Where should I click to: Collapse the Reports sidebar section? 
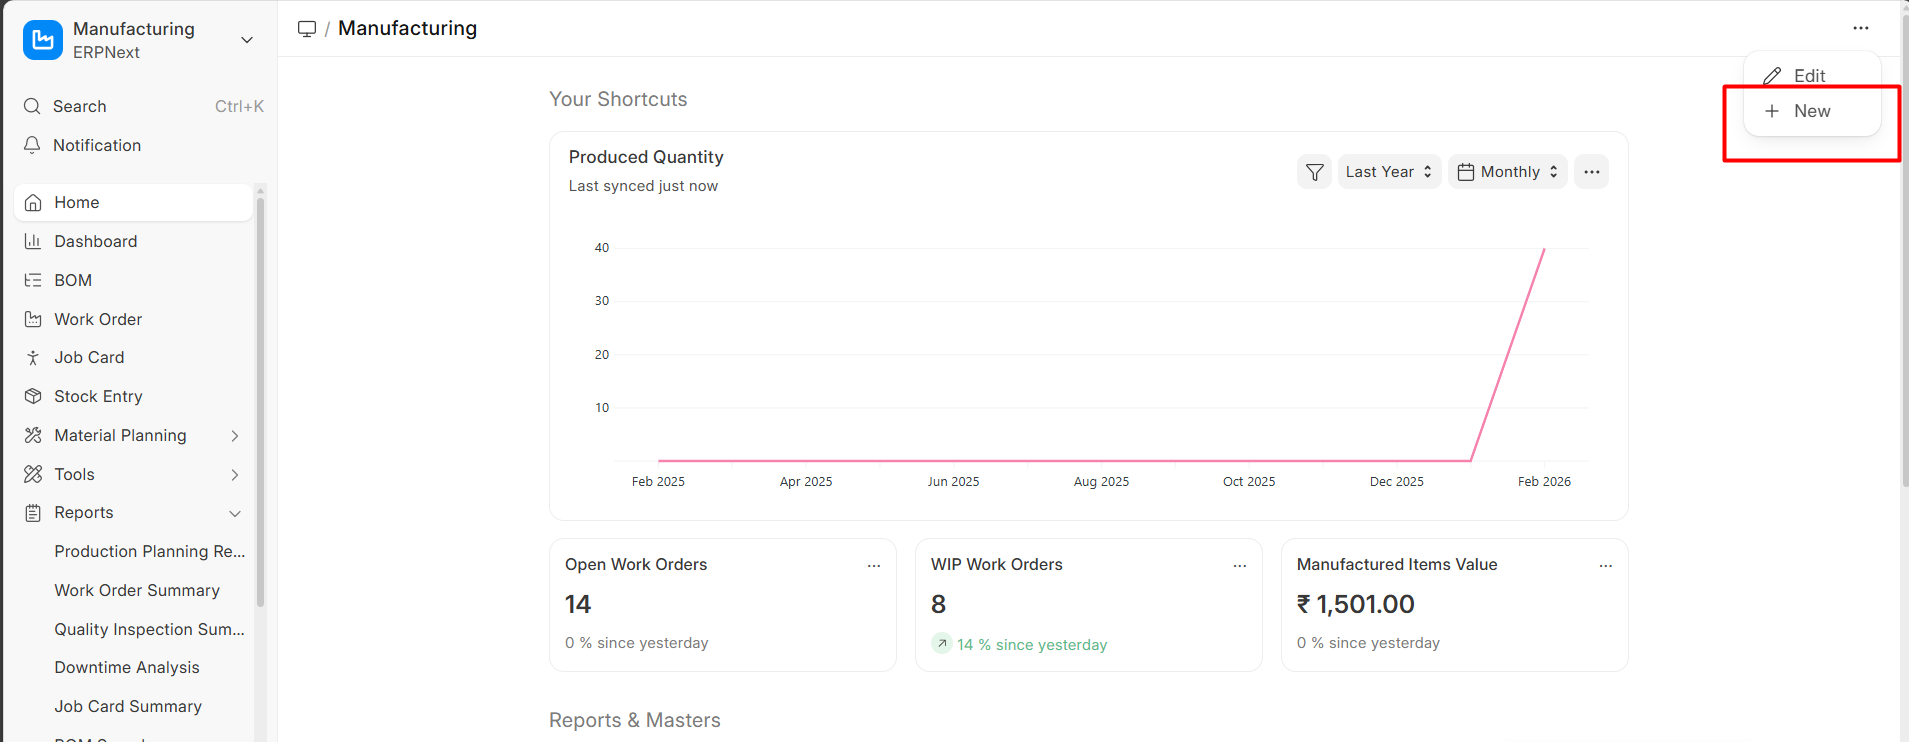[x=235, y=513]
